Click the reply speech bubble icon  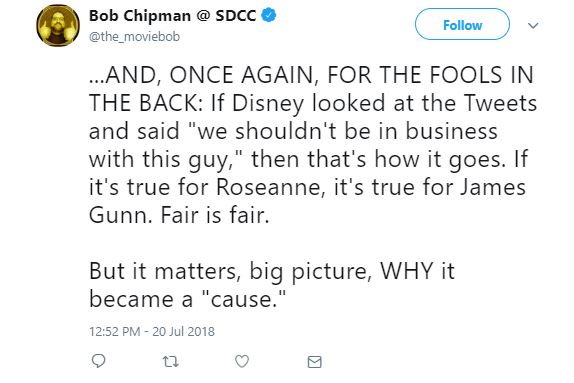98,361
